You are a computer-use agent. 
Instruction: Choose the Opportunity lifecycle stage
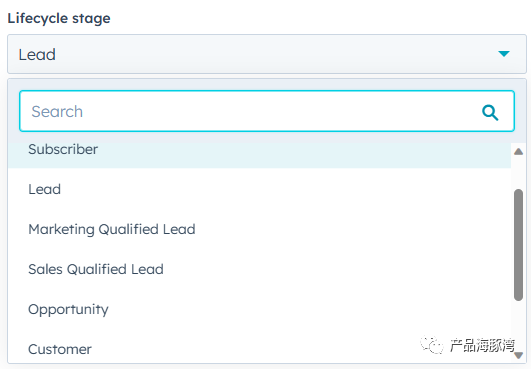tap(259, 309)
